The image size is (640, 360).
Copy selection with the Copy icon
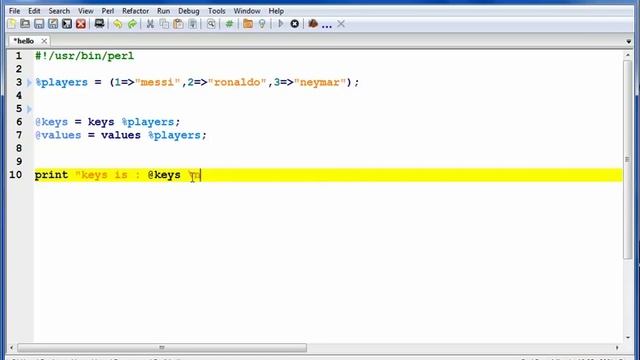[164, 24]
